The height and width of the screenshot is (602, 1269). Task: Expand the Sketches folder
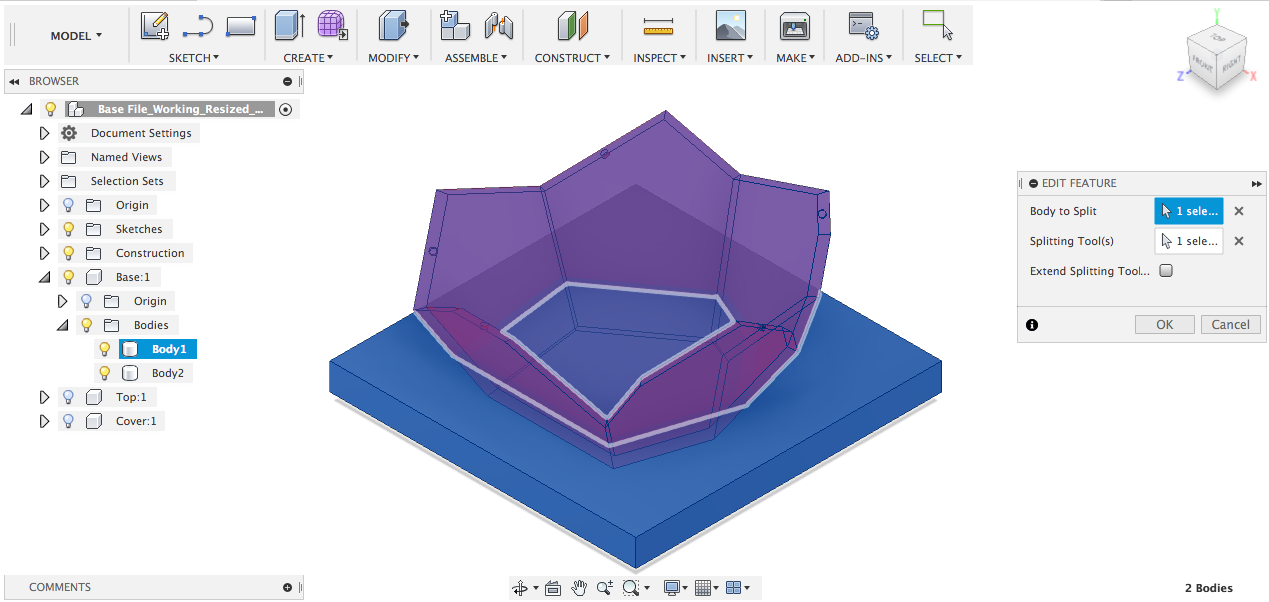[x=44, y=229]
